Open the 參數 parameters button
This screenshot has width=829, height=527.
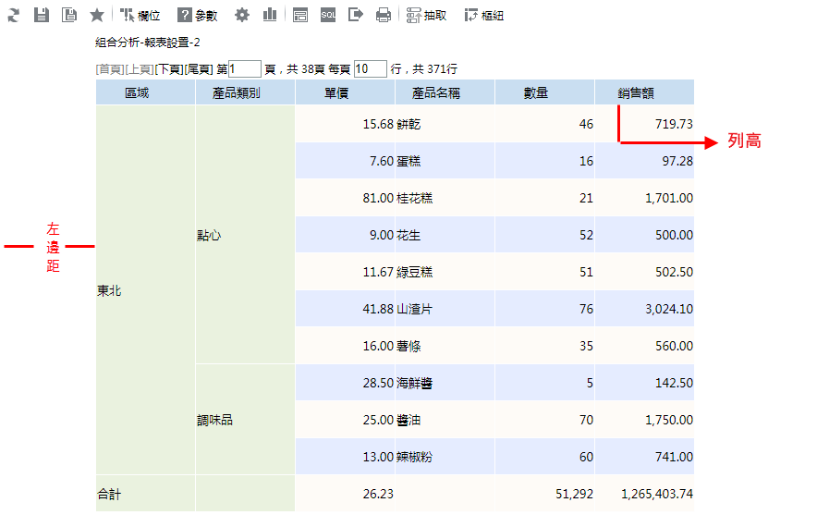tap(197, 15)
